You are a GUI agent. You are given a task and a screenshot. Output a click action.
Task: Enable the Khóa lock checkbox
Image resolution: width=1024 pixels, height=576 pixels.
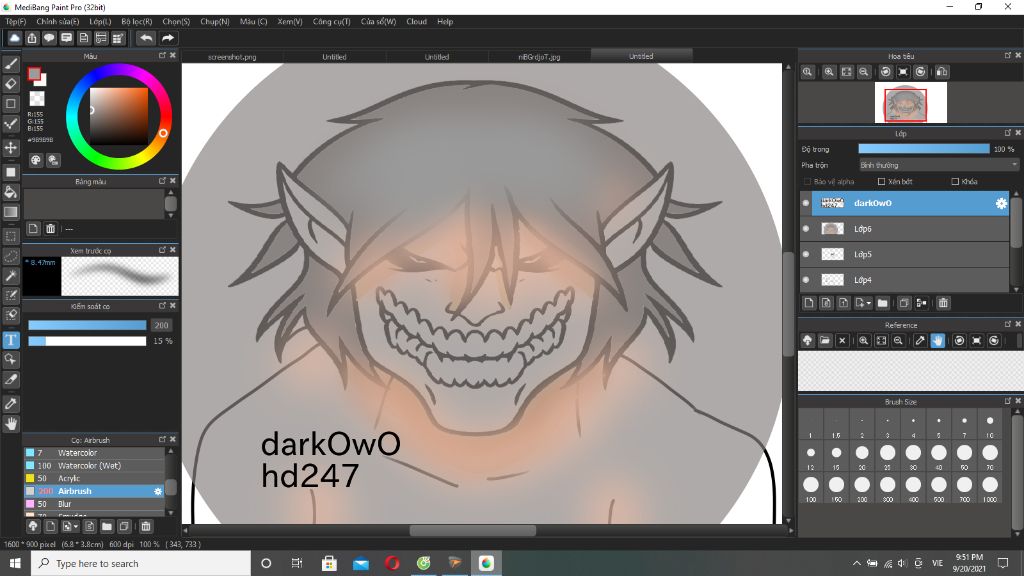point(955,182)
